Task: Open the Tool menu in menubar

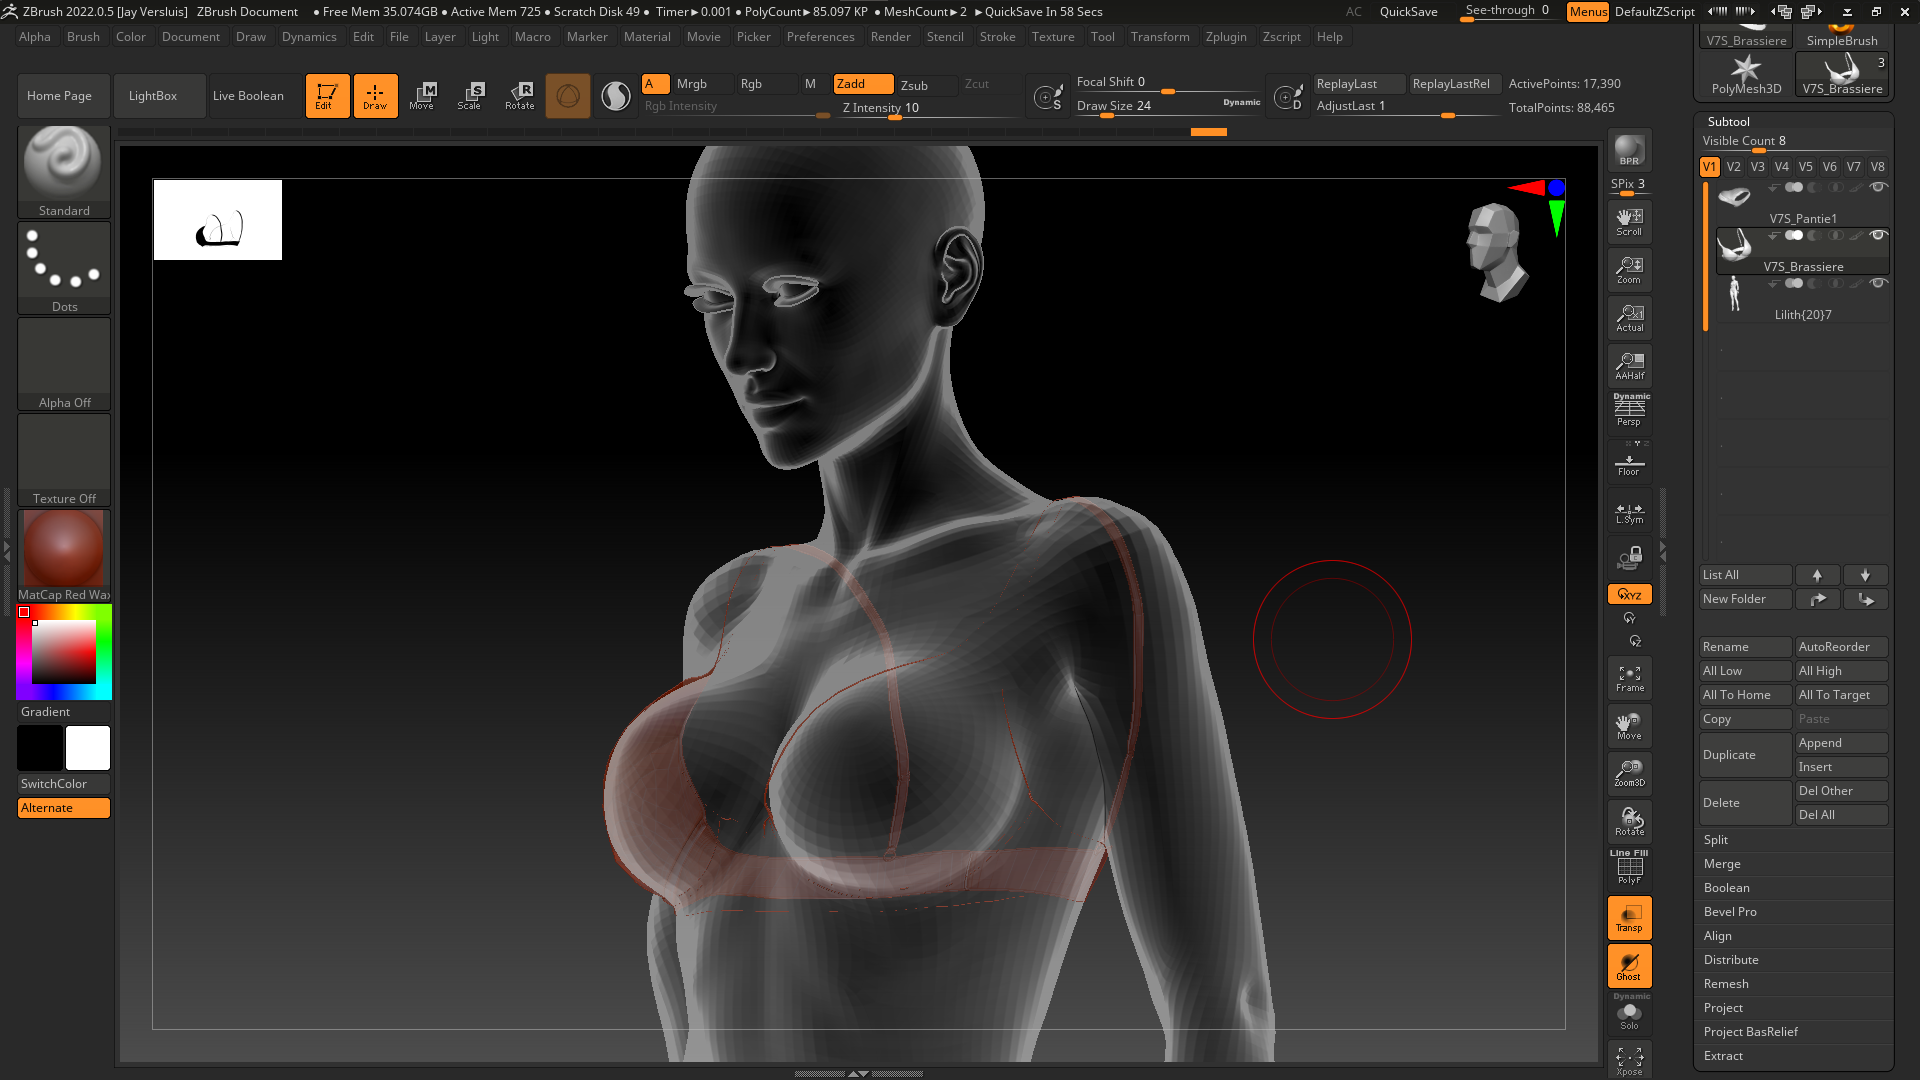Action: coord(1102,36)
